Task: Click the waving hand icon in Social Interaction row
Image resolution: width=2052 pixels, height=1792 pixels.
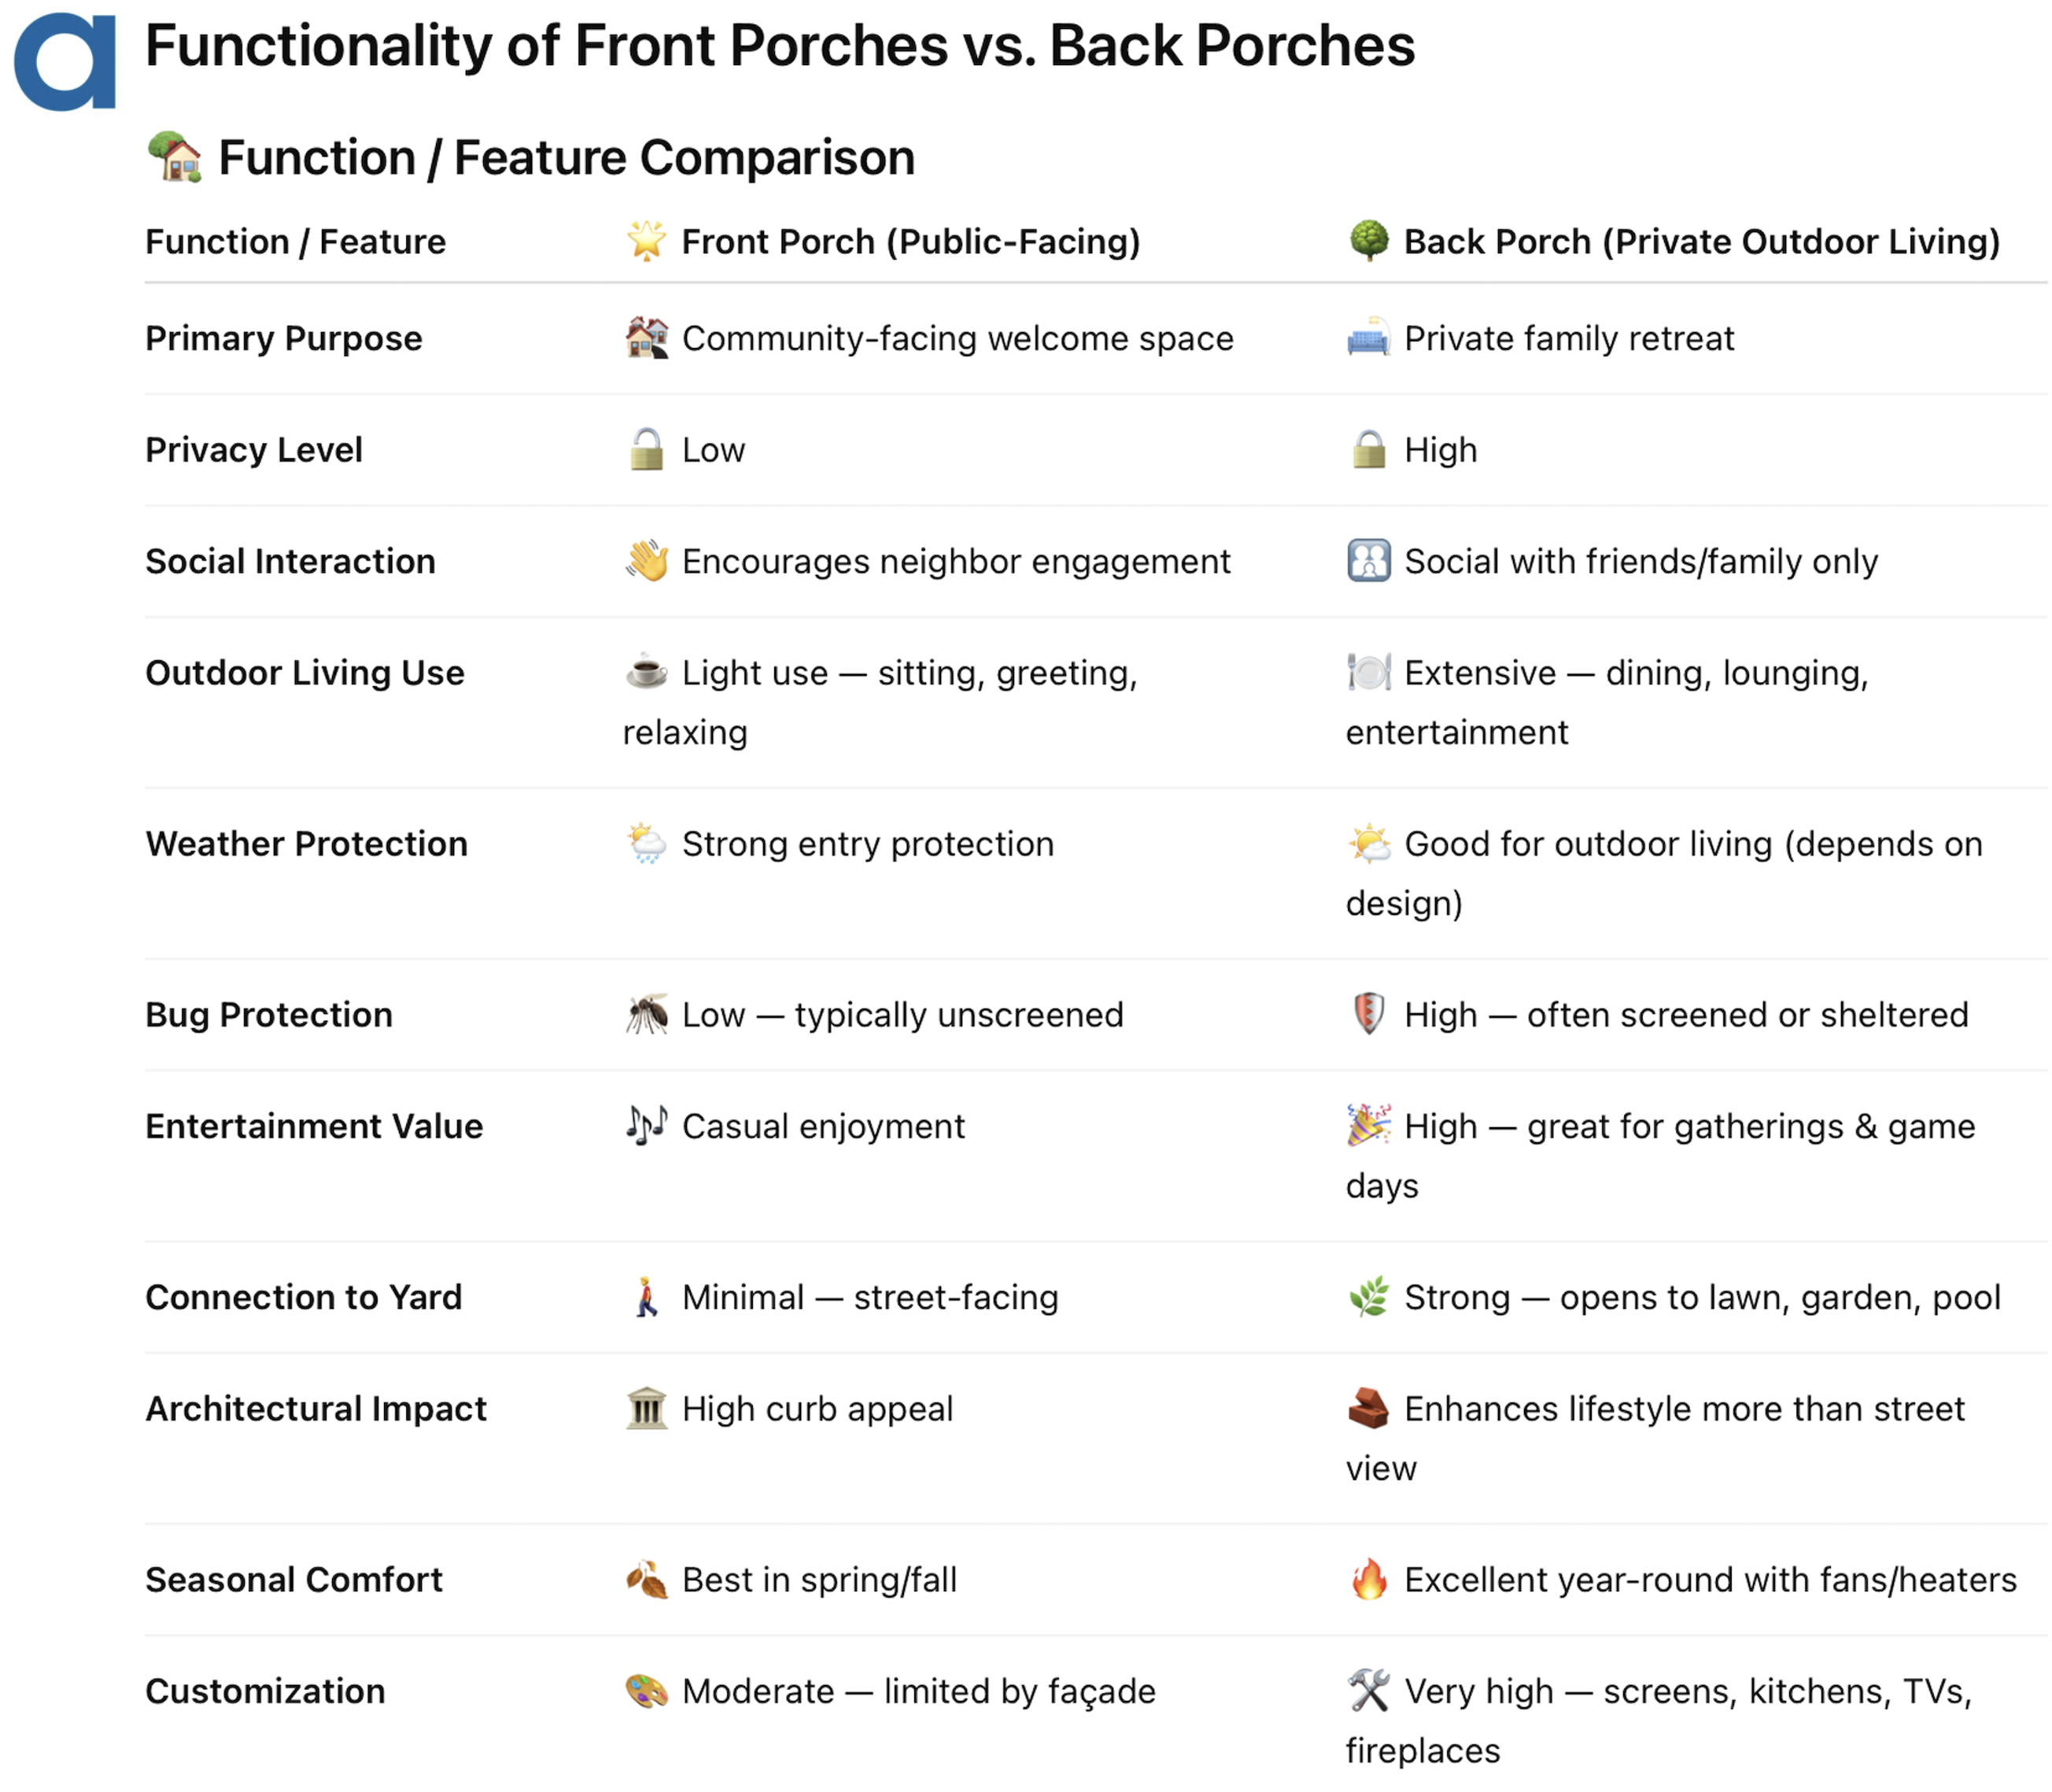Action: point(647,561)
